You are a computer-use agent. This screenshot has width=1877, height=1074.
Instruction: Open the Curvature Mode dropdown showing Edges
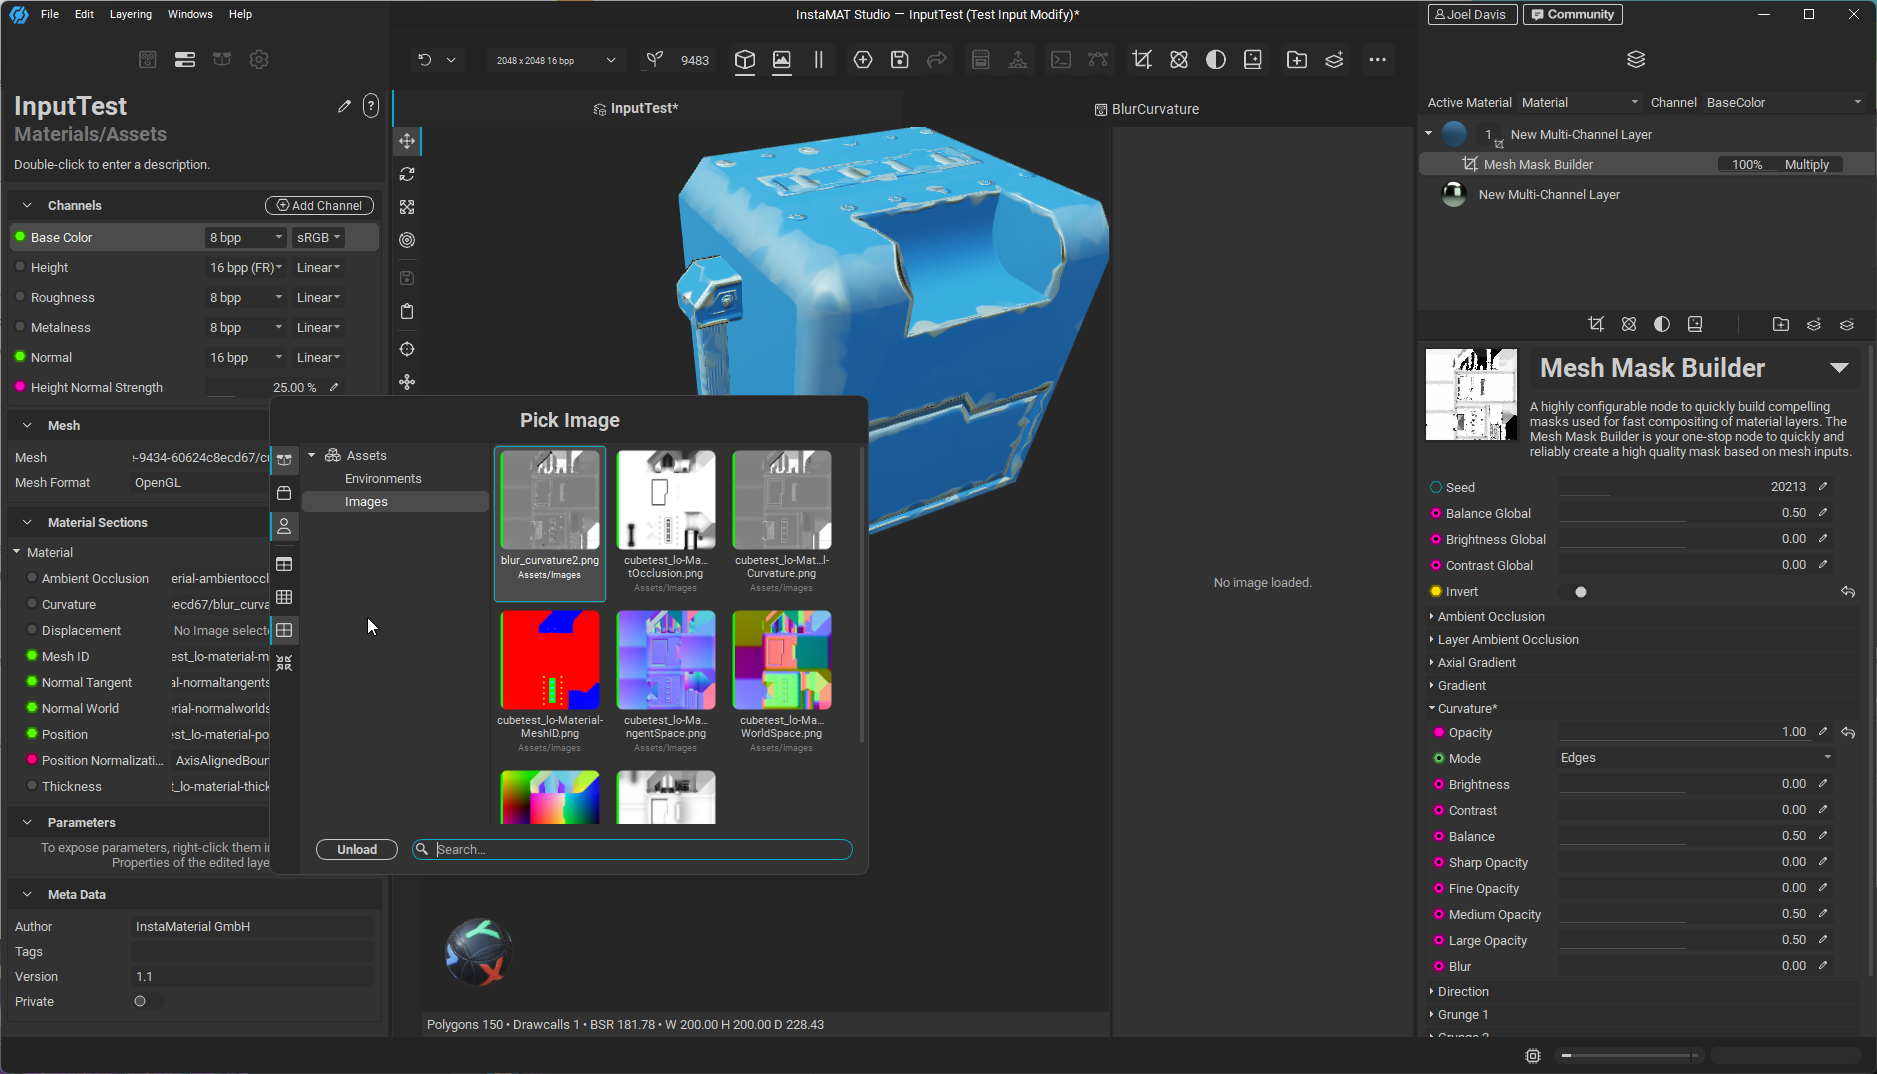point(1695,758)
